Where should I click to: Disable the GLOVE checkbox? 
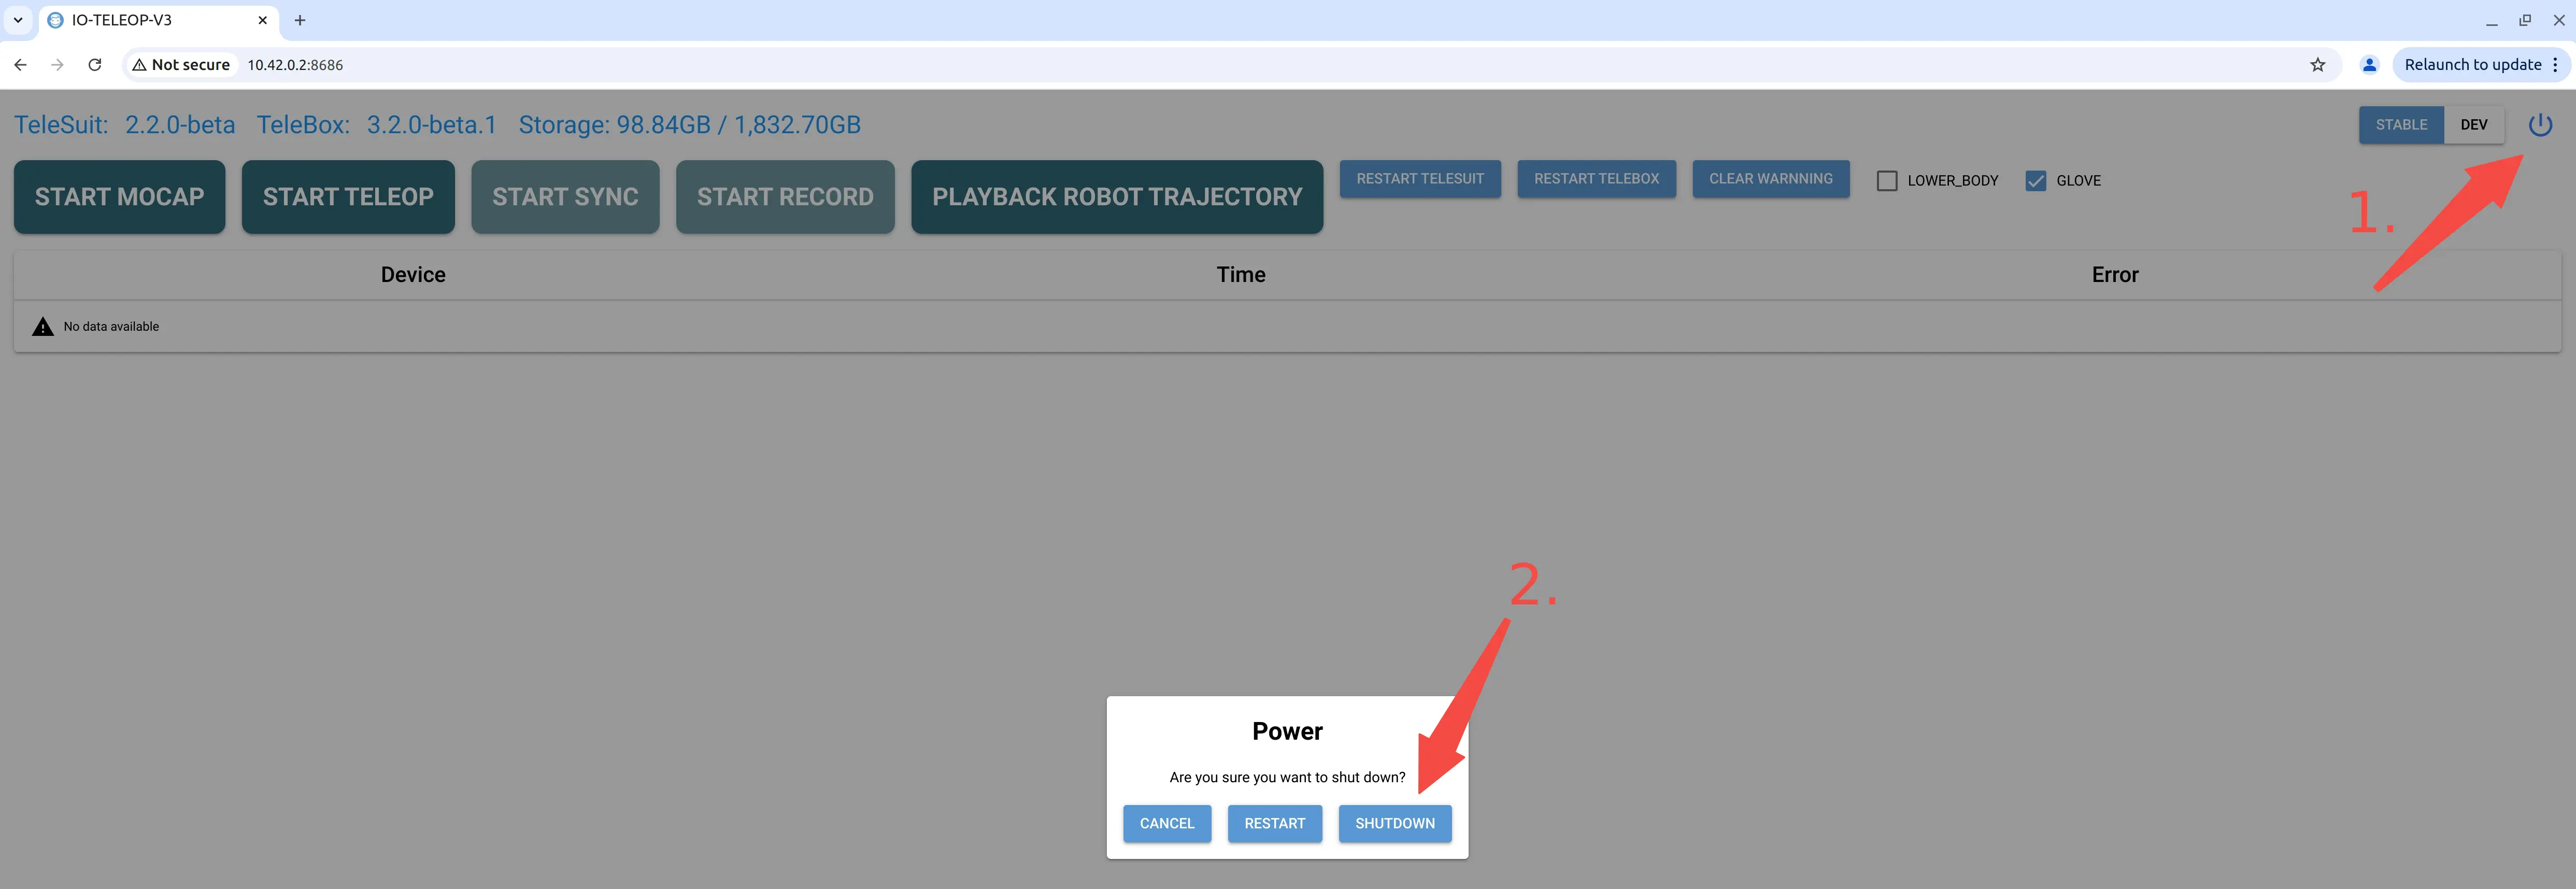2037,180
